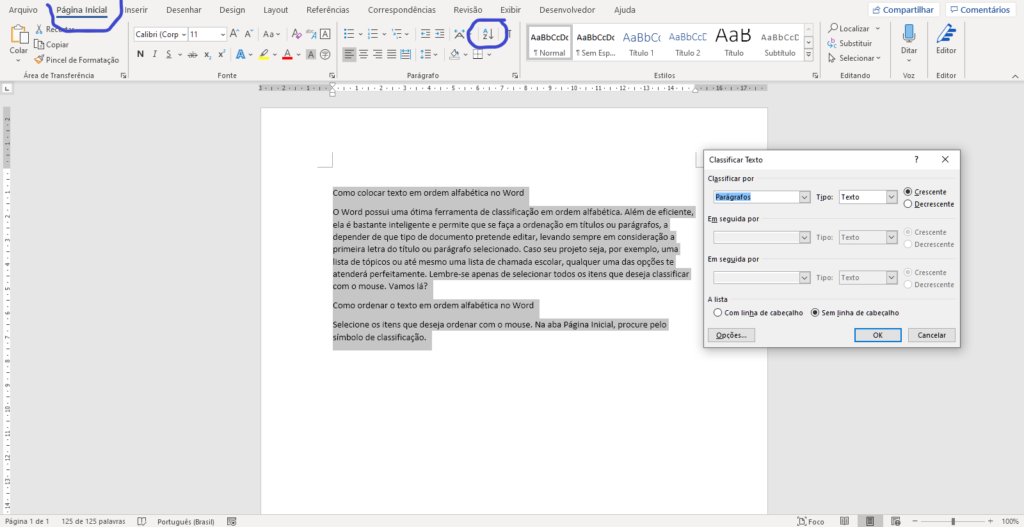
Task: Click the yellow text highlight color
Action: coord(263,54)
